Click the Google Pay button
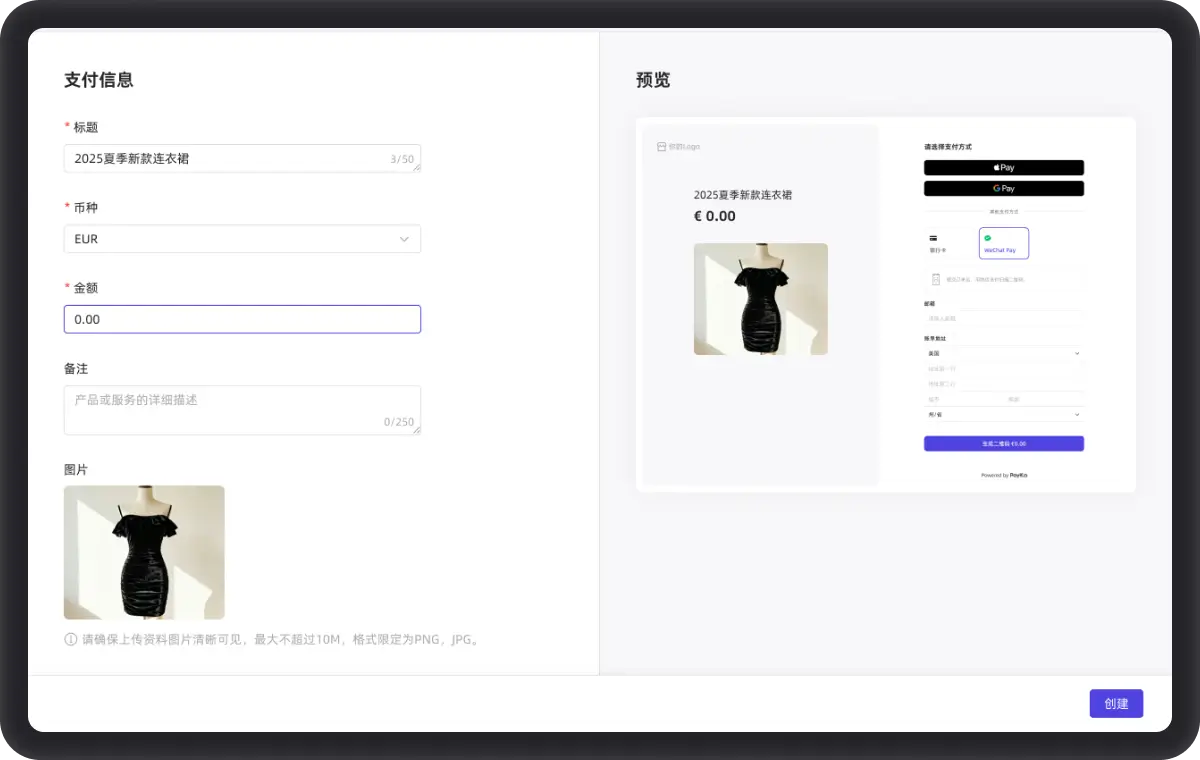Image resolution: width=1200 pixels, height=760 pixels. click(1003, 188)
